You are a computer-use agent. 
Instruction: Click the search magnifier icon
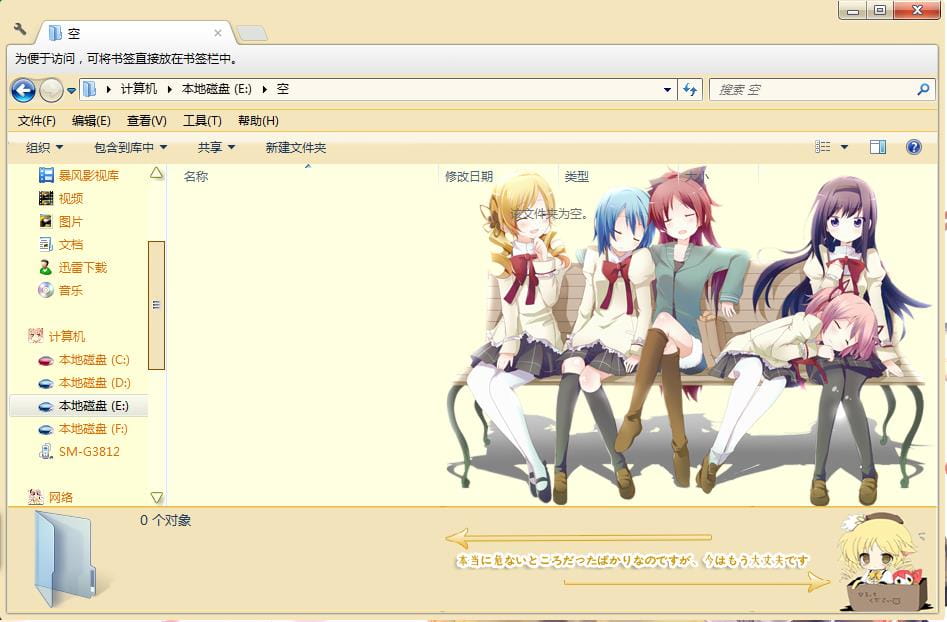pyautogui.click(x=923, y=90)
